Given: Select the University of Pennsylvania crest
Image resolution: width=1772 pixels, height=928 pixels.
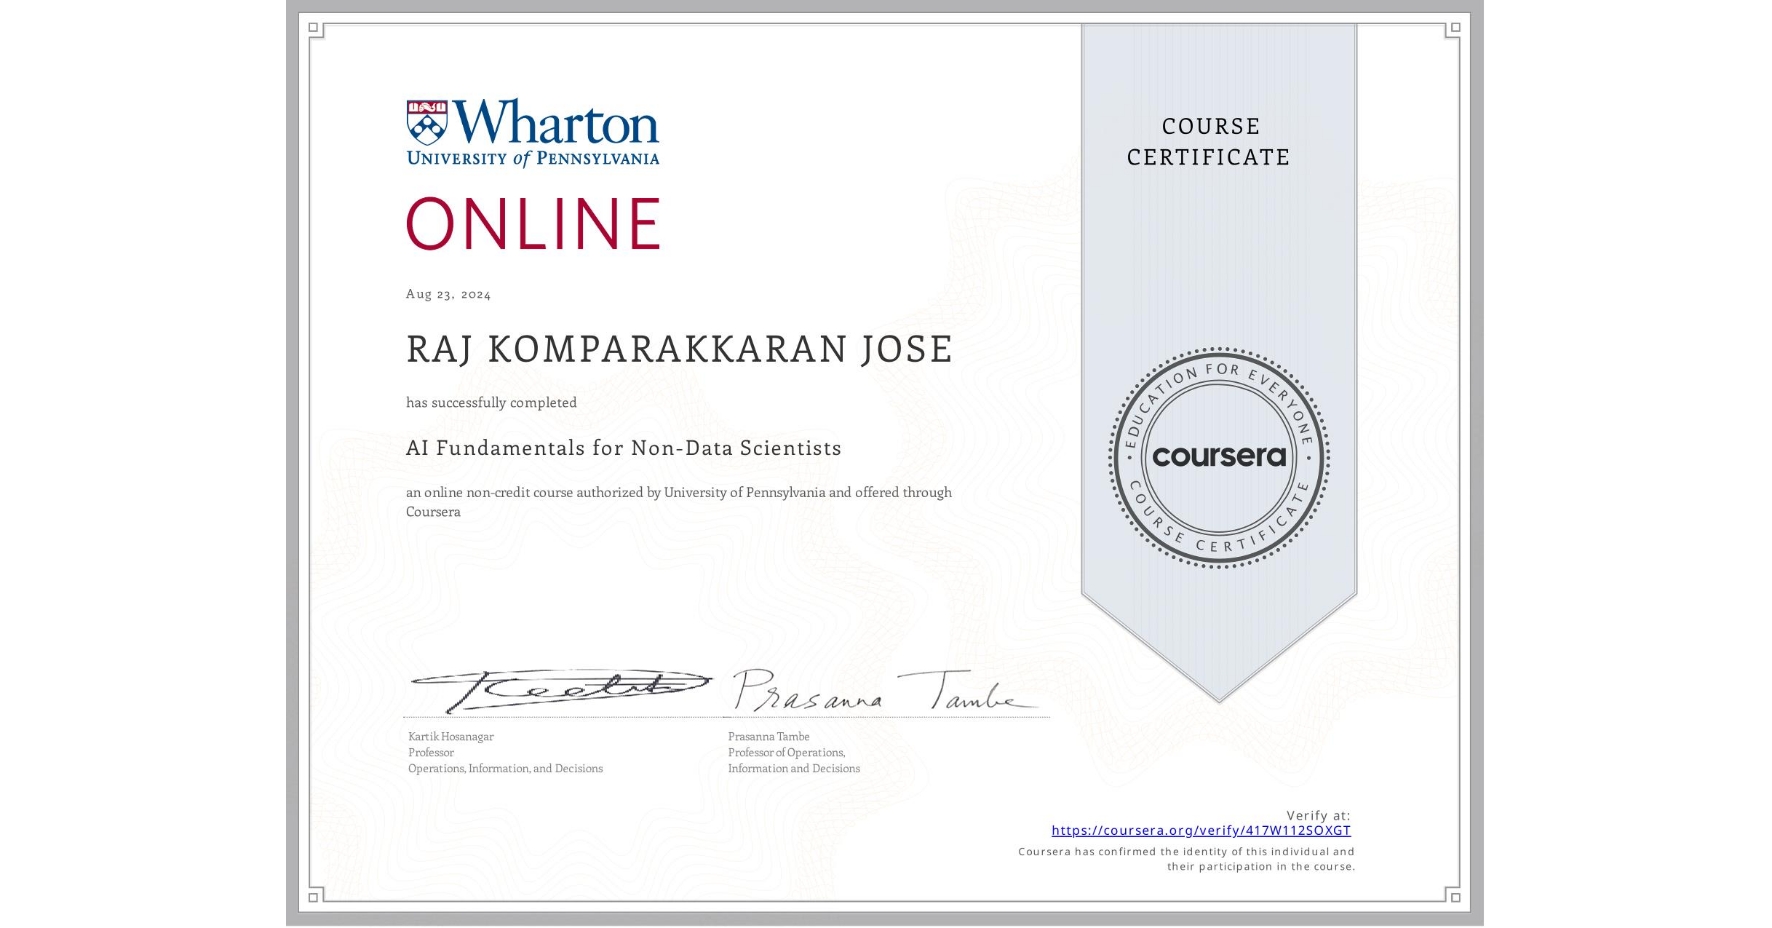Looking at the screenshot, I should coord(428,121).
